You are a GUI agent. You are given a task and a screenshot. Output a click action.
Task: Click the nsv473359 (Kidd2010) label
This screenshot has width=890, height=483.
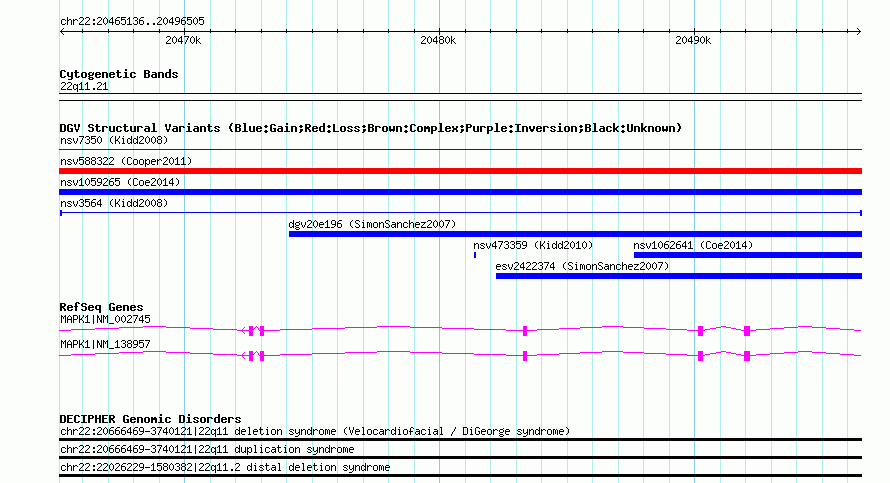(533, 245)
